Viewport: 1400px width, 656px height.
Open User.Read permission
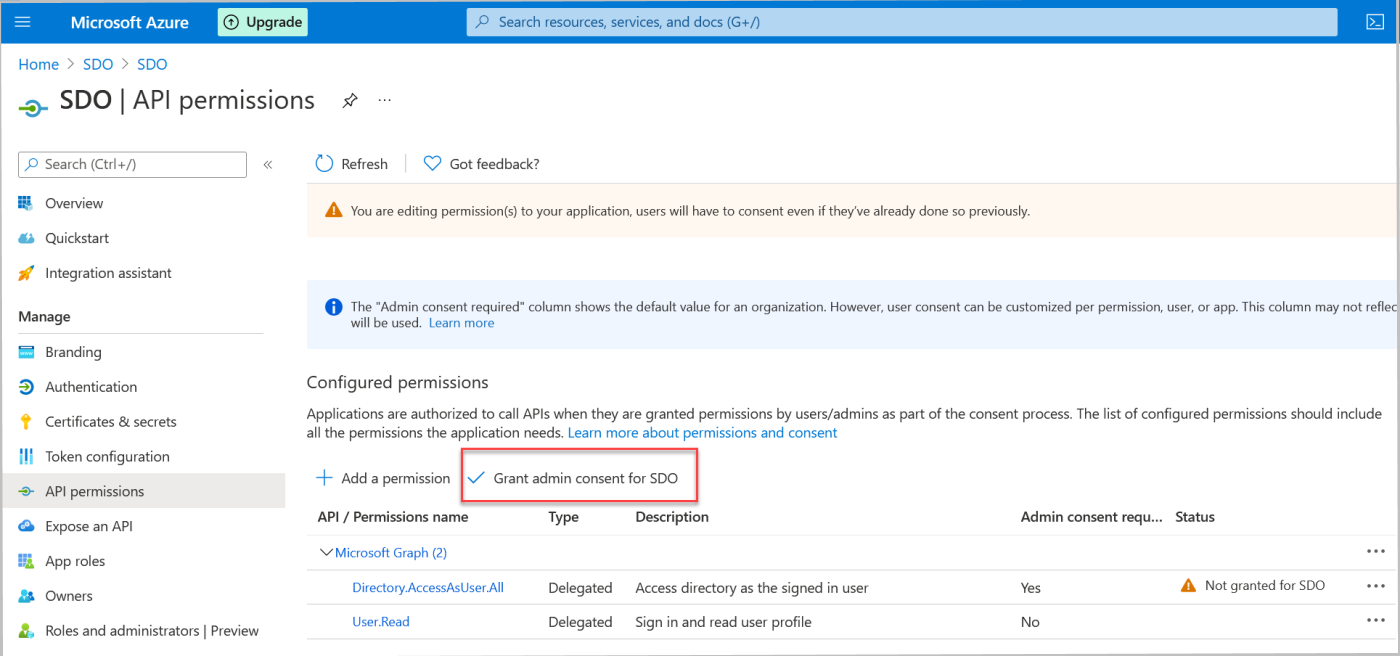point(381,622)
